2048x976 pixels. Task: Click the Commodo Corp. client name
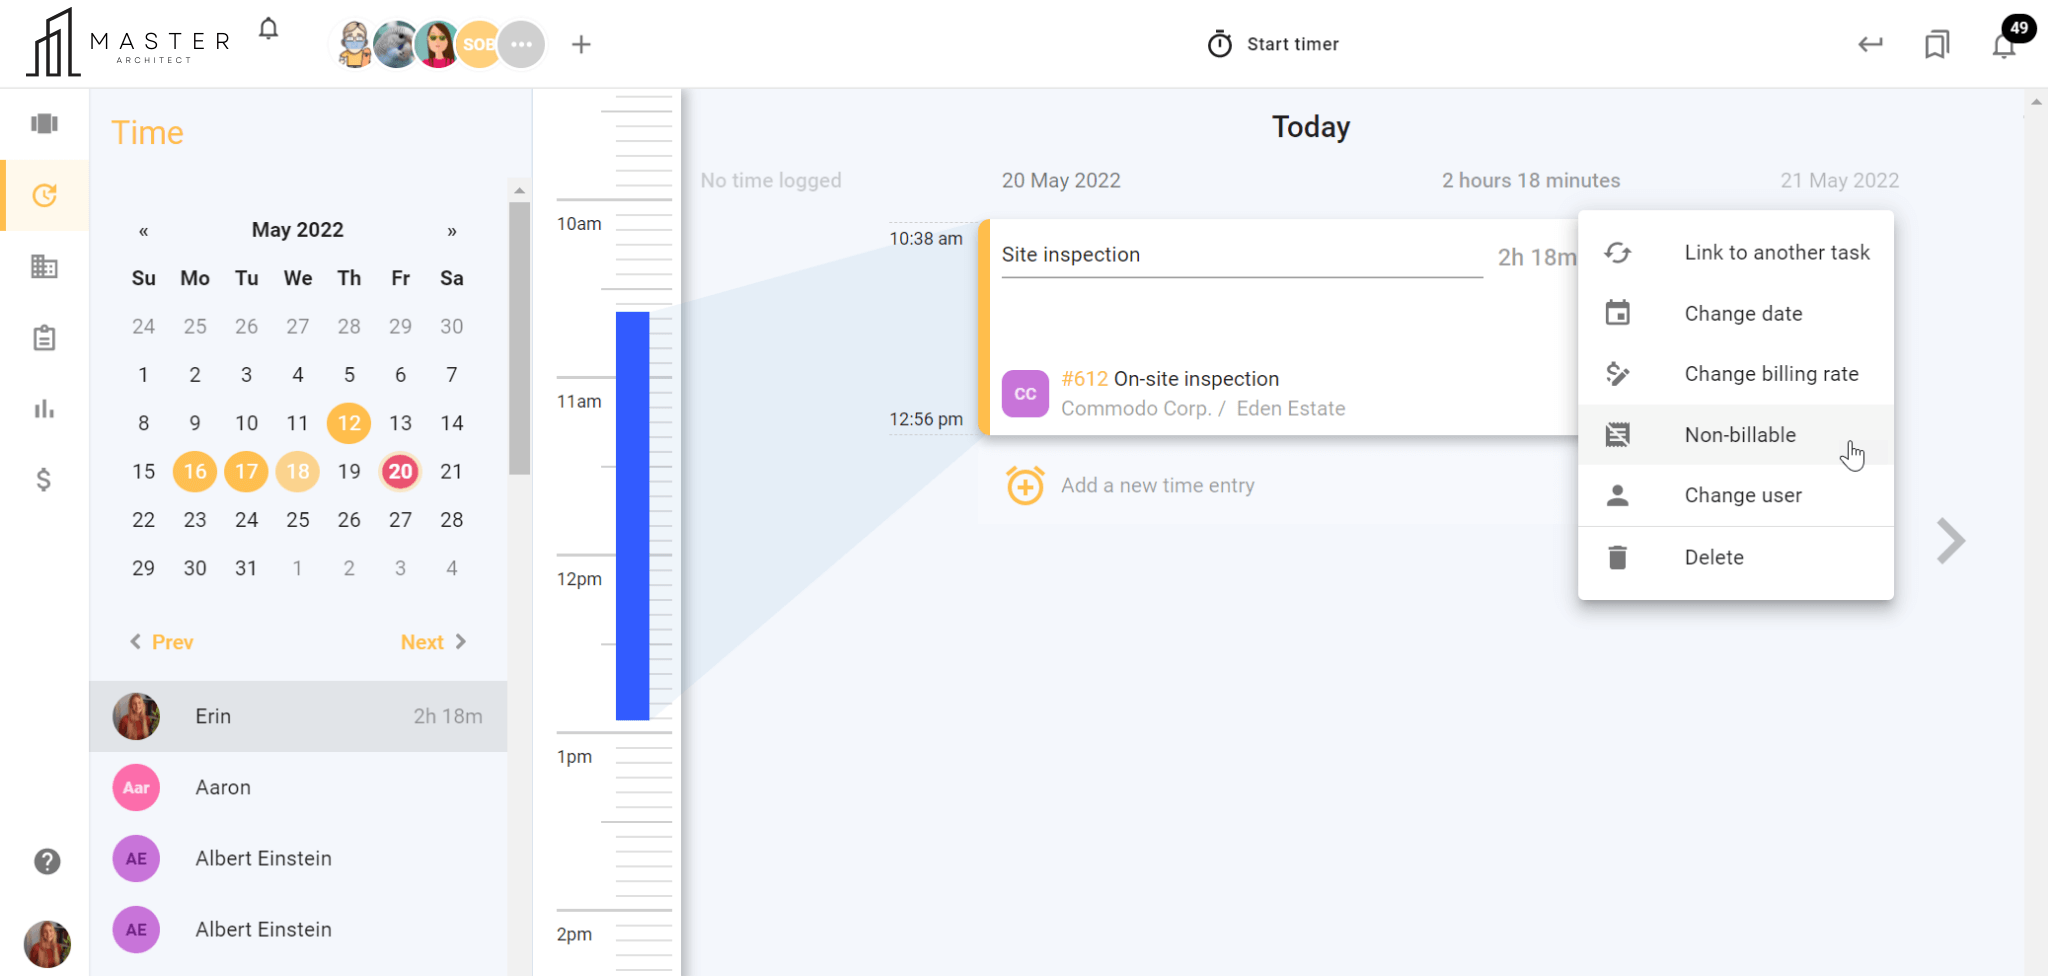pyautogui.click(x=1136, y=408)
